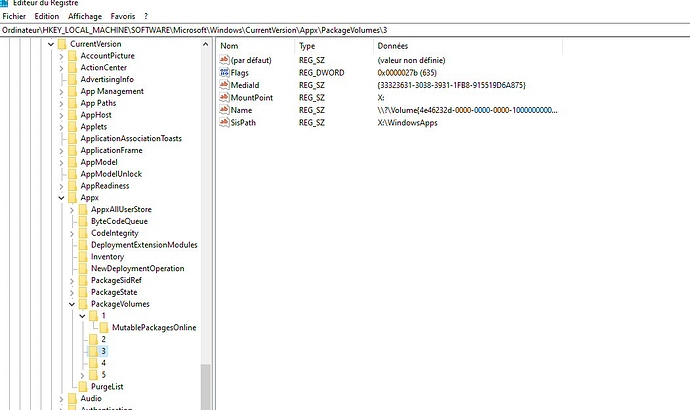This screenshot has width=690, height=410.
Task: Click the AdvertisingInfo folder icon
Action: point(73,79)
